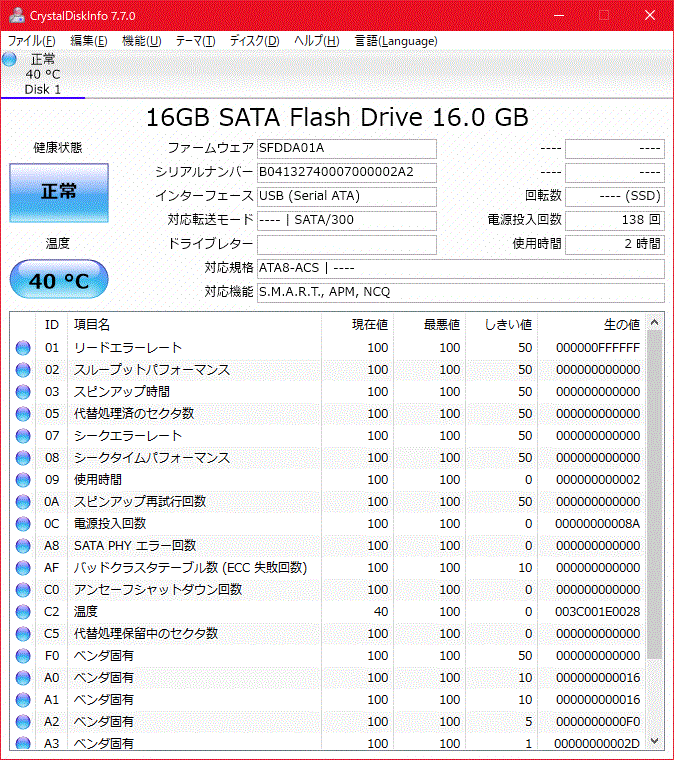Click status orb for 温度 attribute row
674x760 pixels.
coord(23,612)
